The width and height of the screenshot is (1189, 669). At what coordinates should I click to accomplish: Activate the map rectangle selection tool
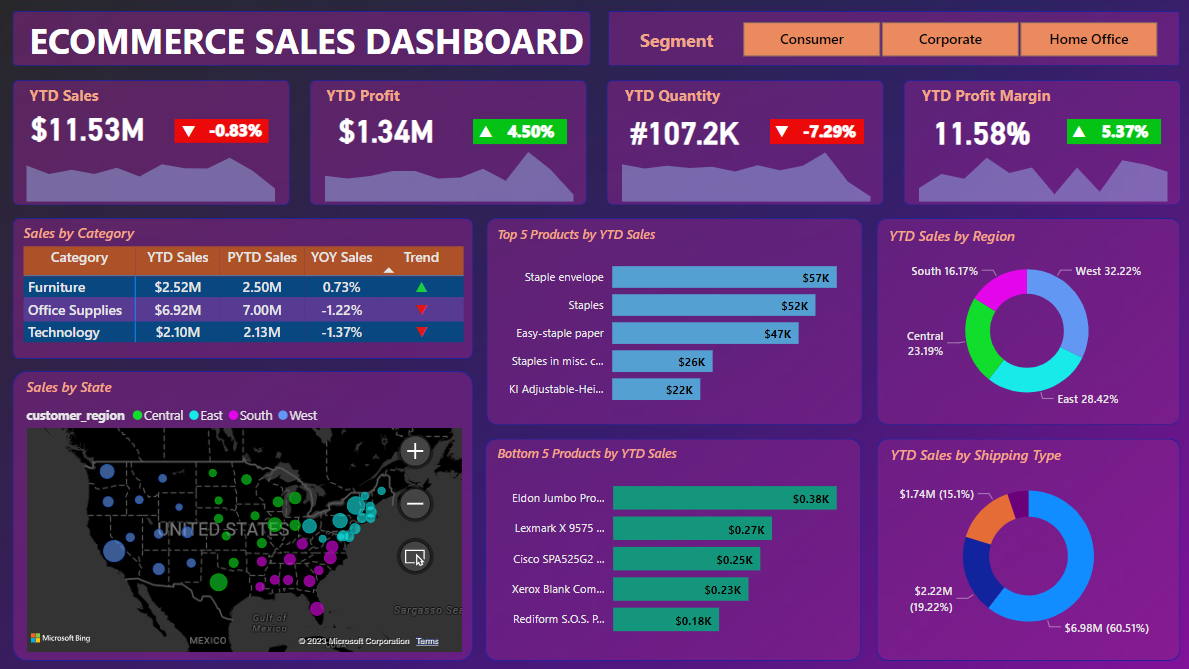(415, 556)
